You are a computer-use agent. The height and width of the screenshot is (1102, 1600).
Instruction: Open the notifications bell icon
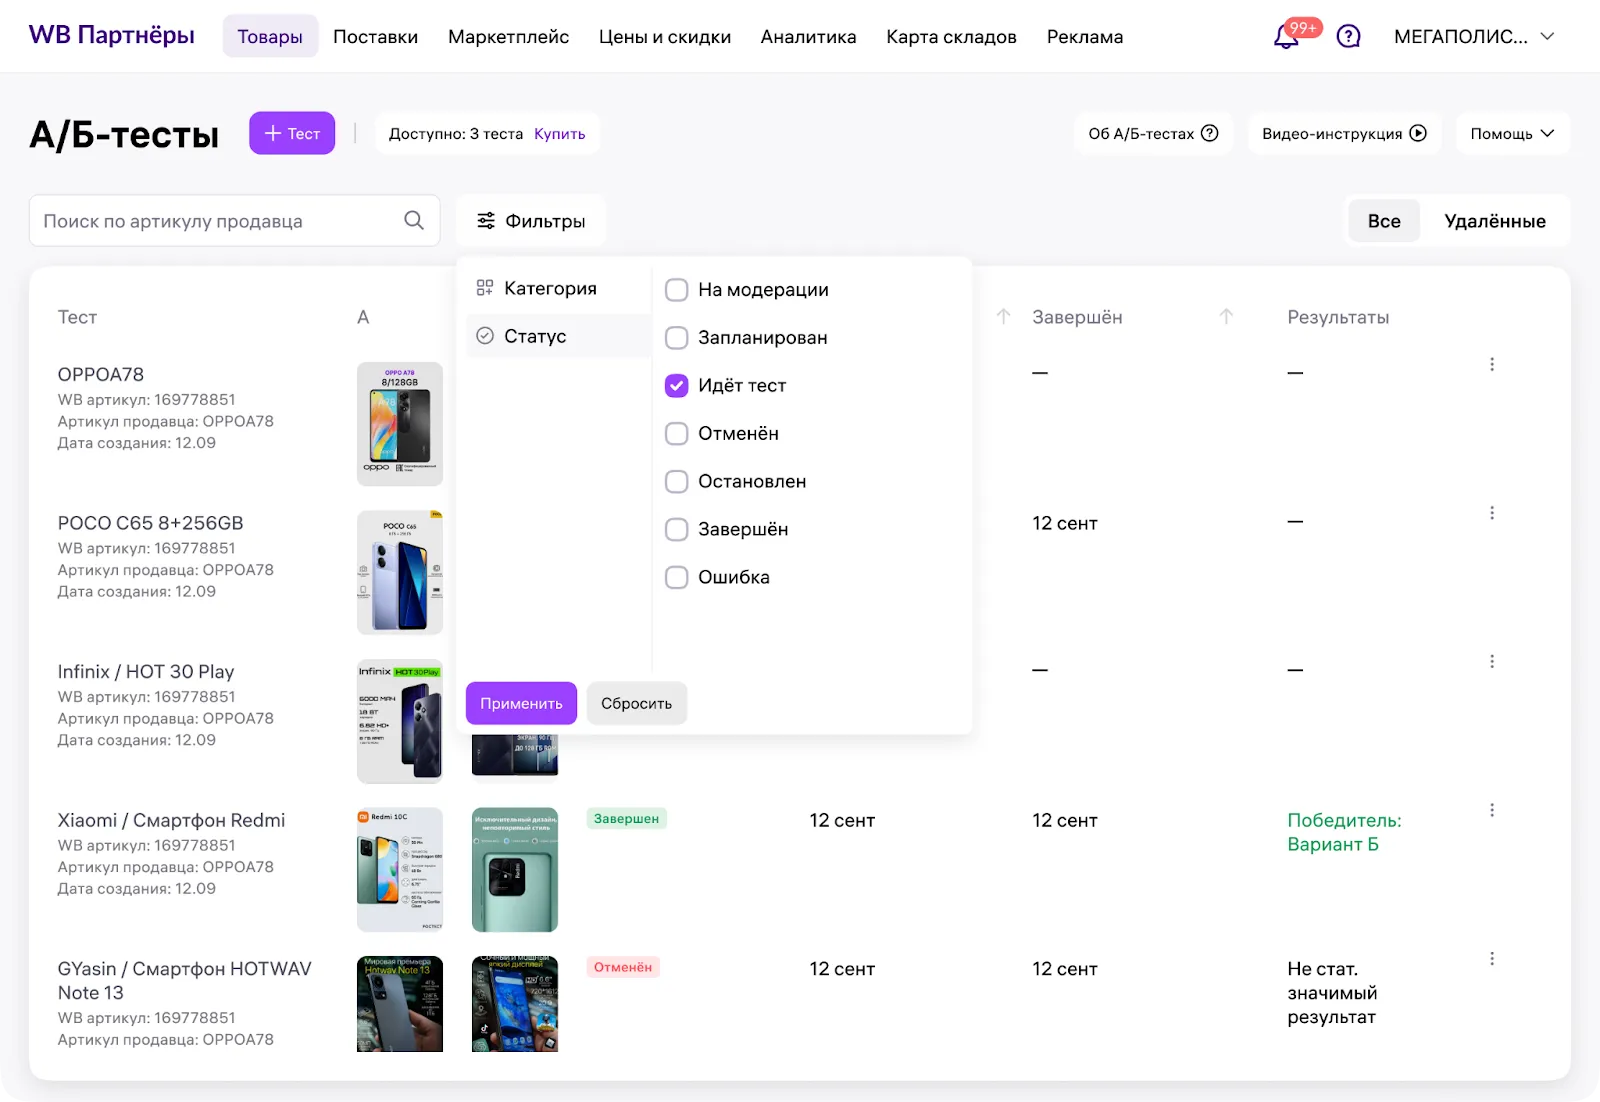[1286, 37]
